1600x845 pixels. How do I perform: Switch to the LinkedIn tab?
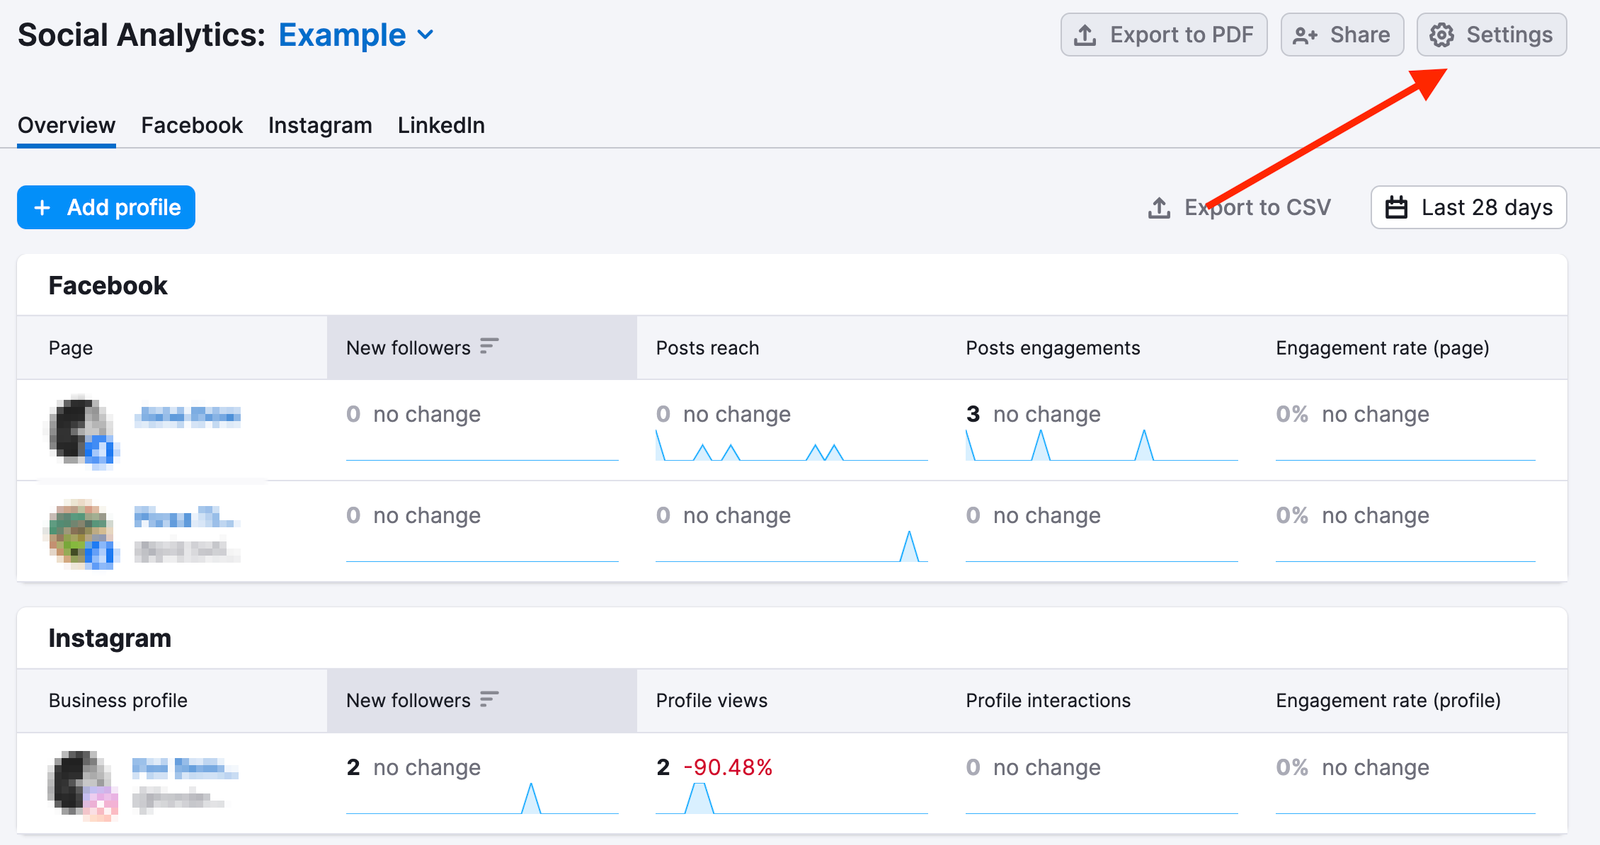[x=441, y=125]
